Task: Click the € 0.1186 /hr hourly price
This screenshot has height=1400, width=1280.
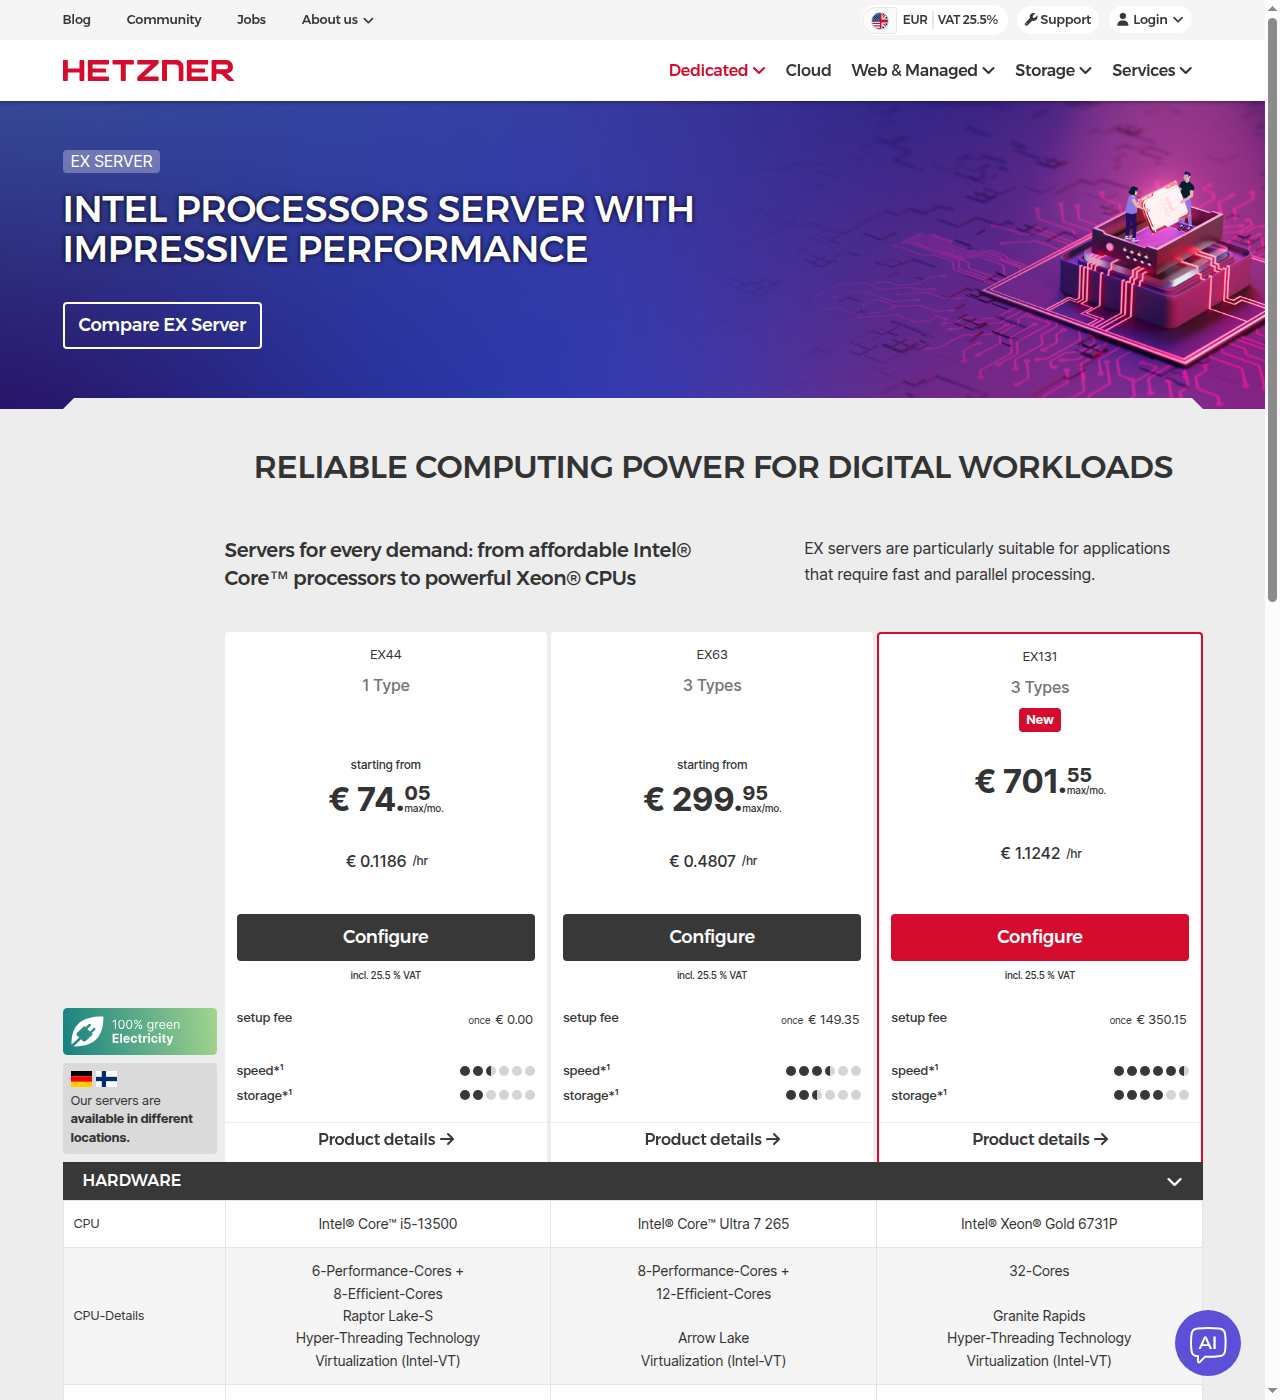Action: (386, 861)
